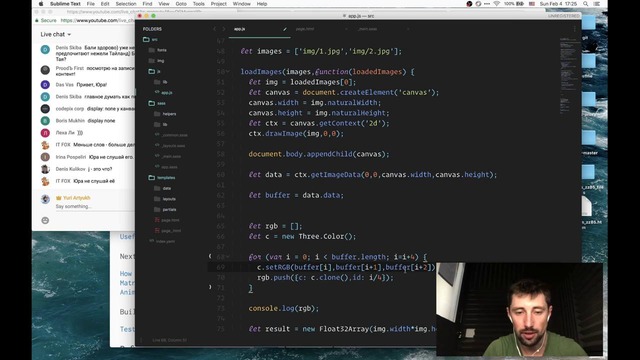Click the unsaved pencil icon on app.js tab
The width and height of the screenshot is (640, 360).
285,29
